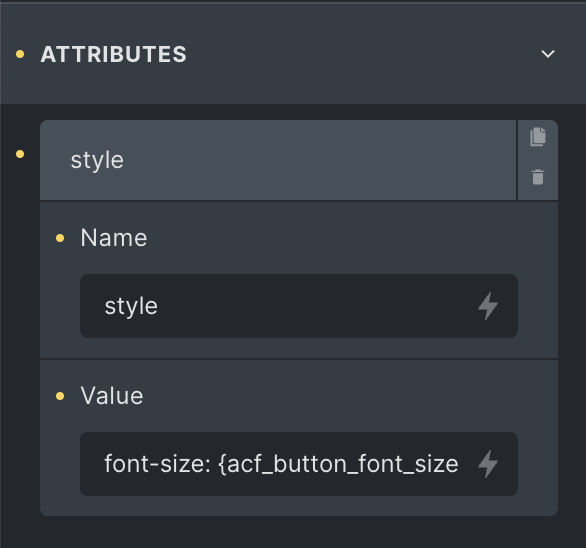Click the Name field label

pos(114,238)
